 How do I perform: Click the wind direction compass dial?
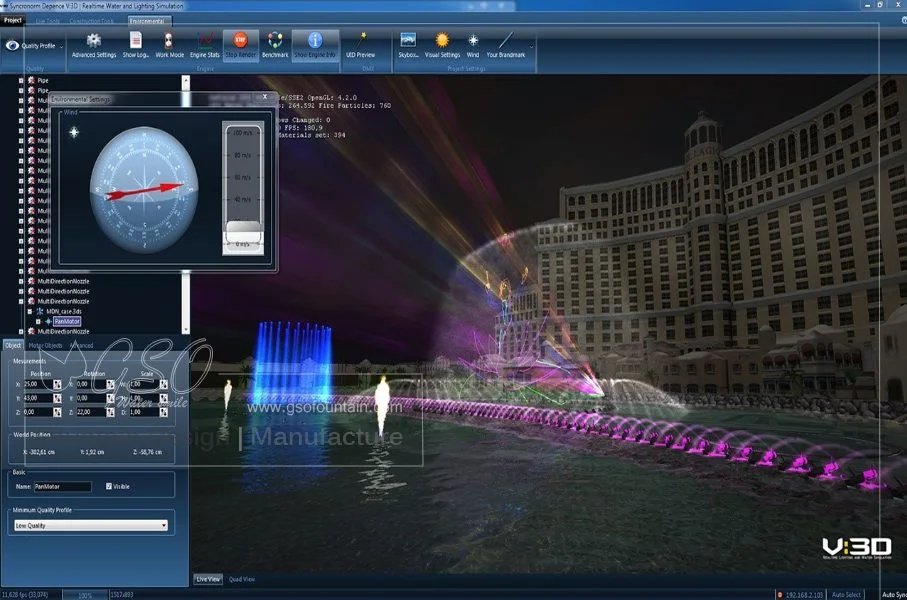pyautogui.click(x=144, y=190)
